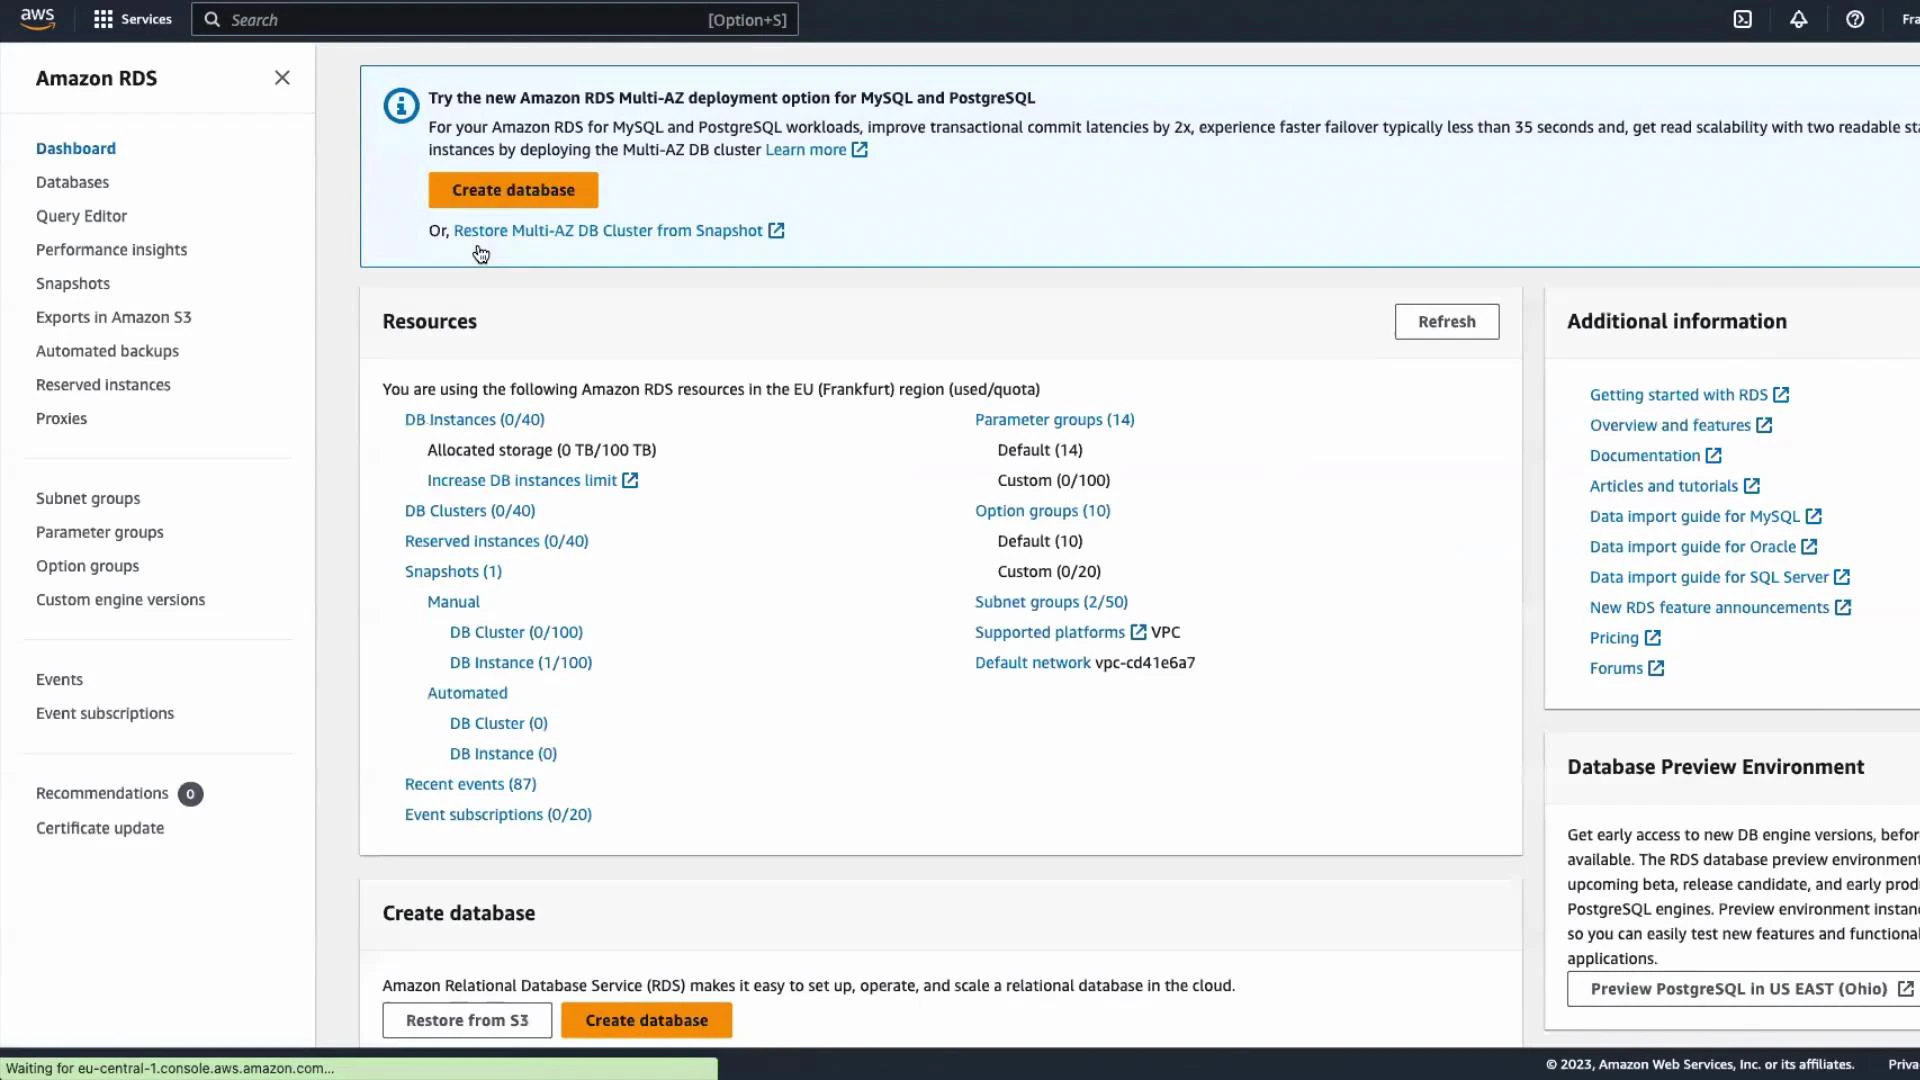
Task: Open the info icon on the Multi-AZ banner
Action: coord(400,105)
